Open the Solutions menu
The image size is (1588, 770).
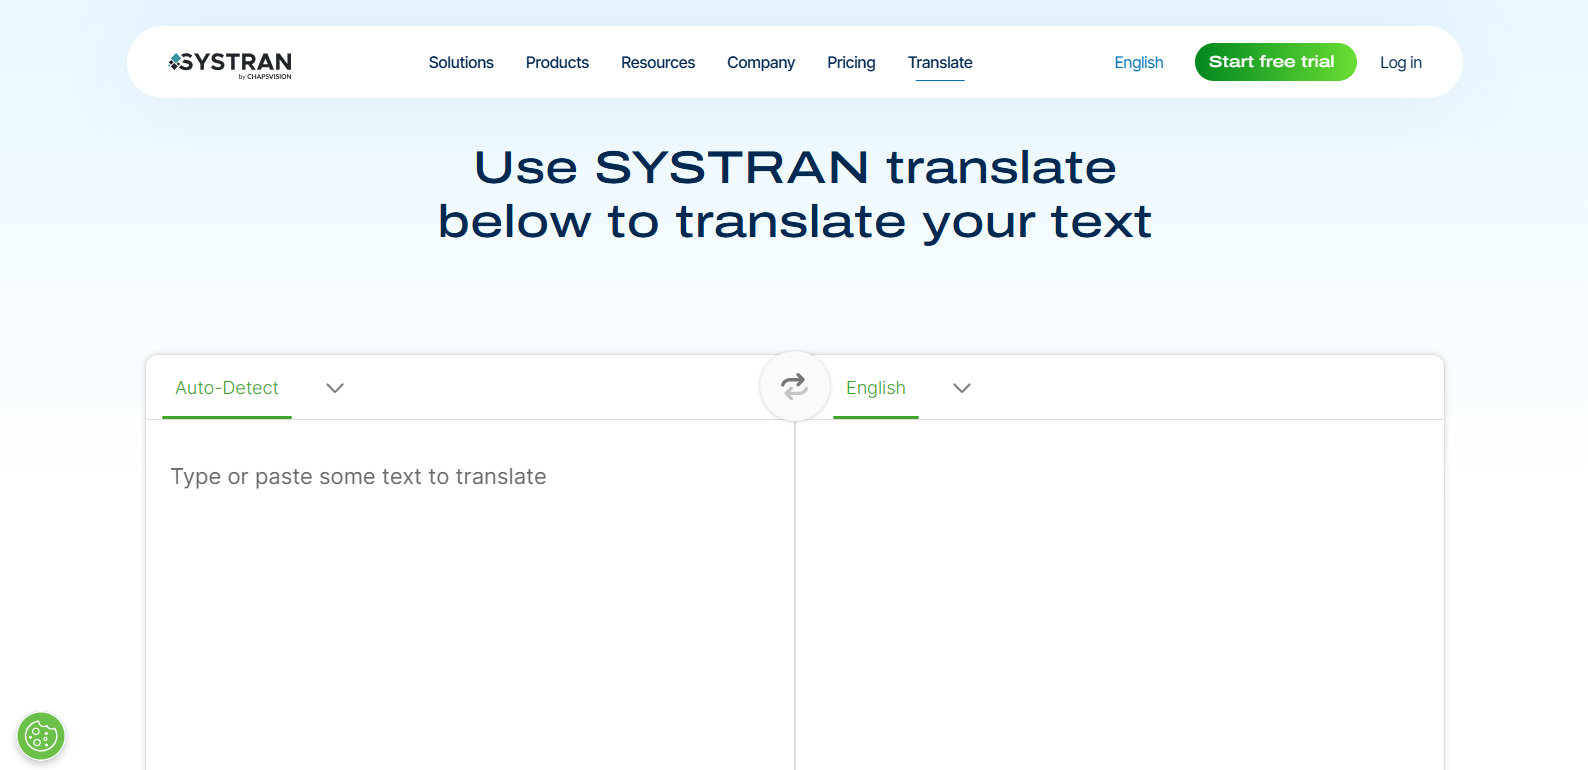(x=461, y=62)
